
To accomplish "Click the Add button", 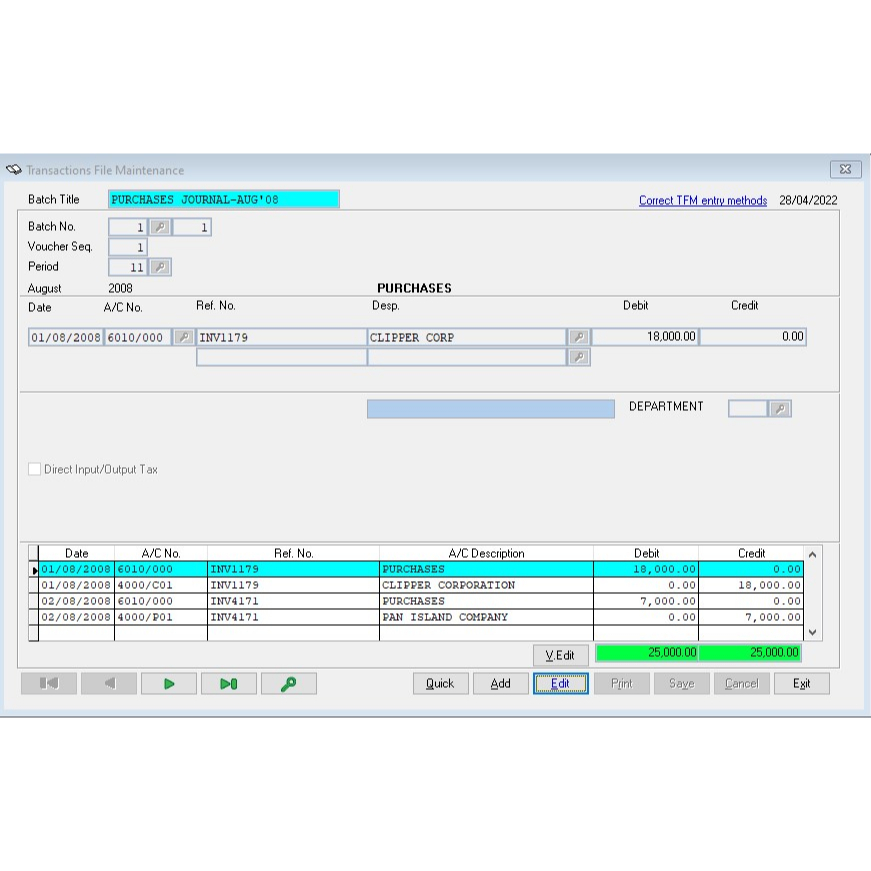I will (500, 684).
